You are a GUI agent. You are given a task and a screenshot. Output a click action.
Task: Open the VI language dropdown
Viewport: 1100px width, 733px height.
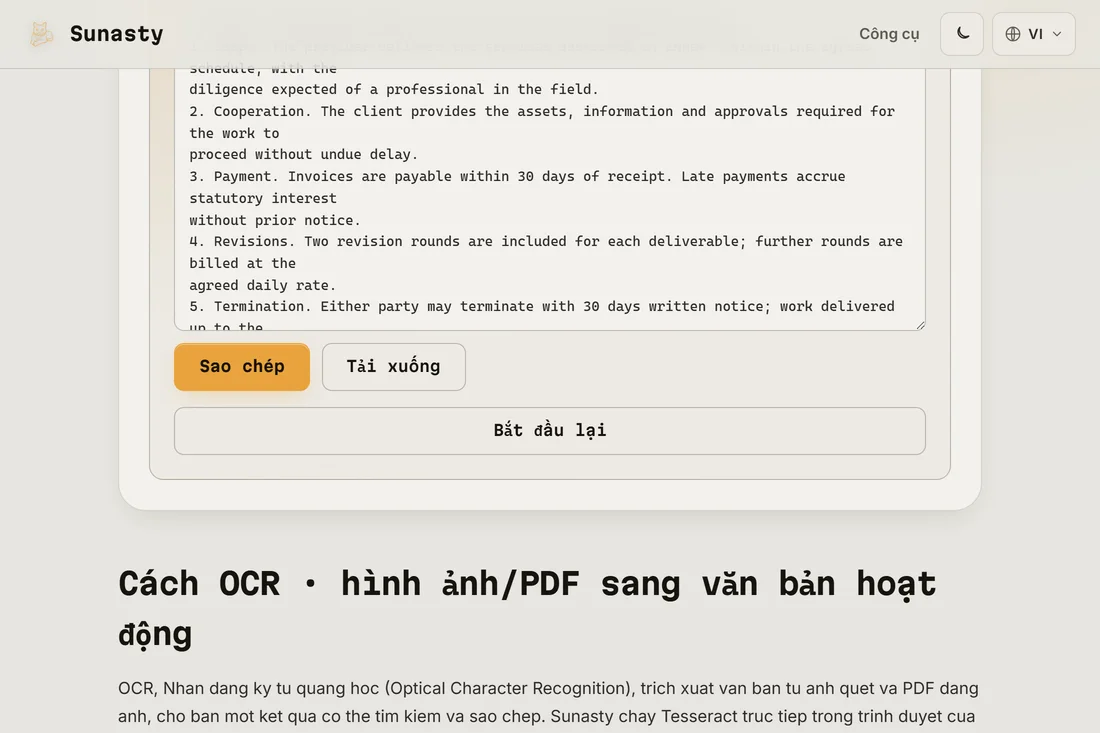(x=1033, y=34)
